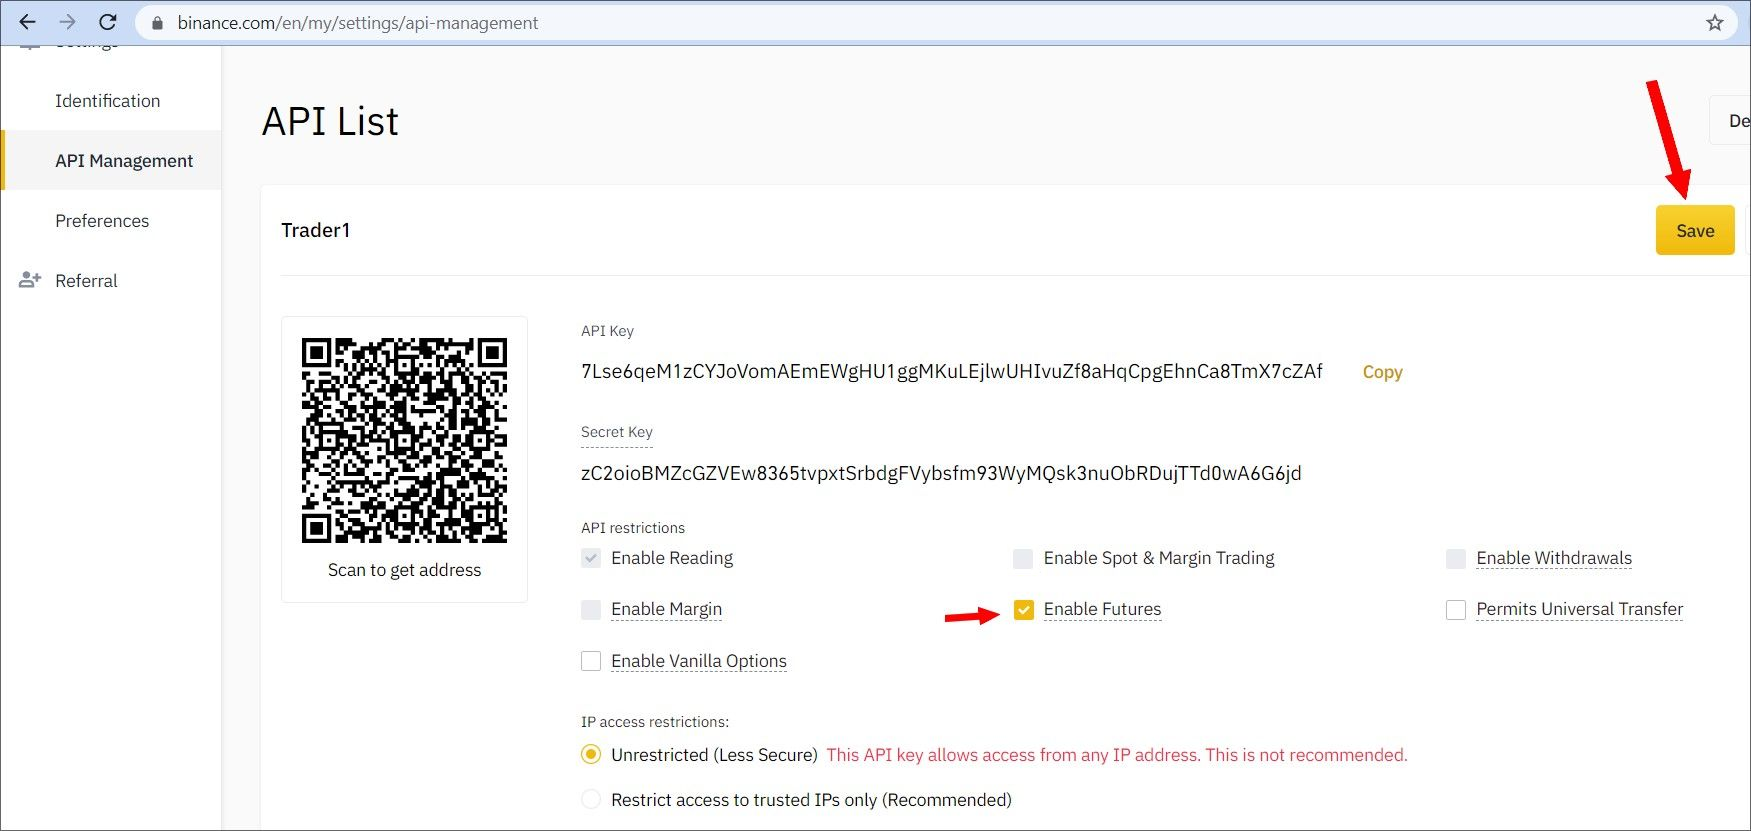Go back using the browser back arrow

[27, 22]
